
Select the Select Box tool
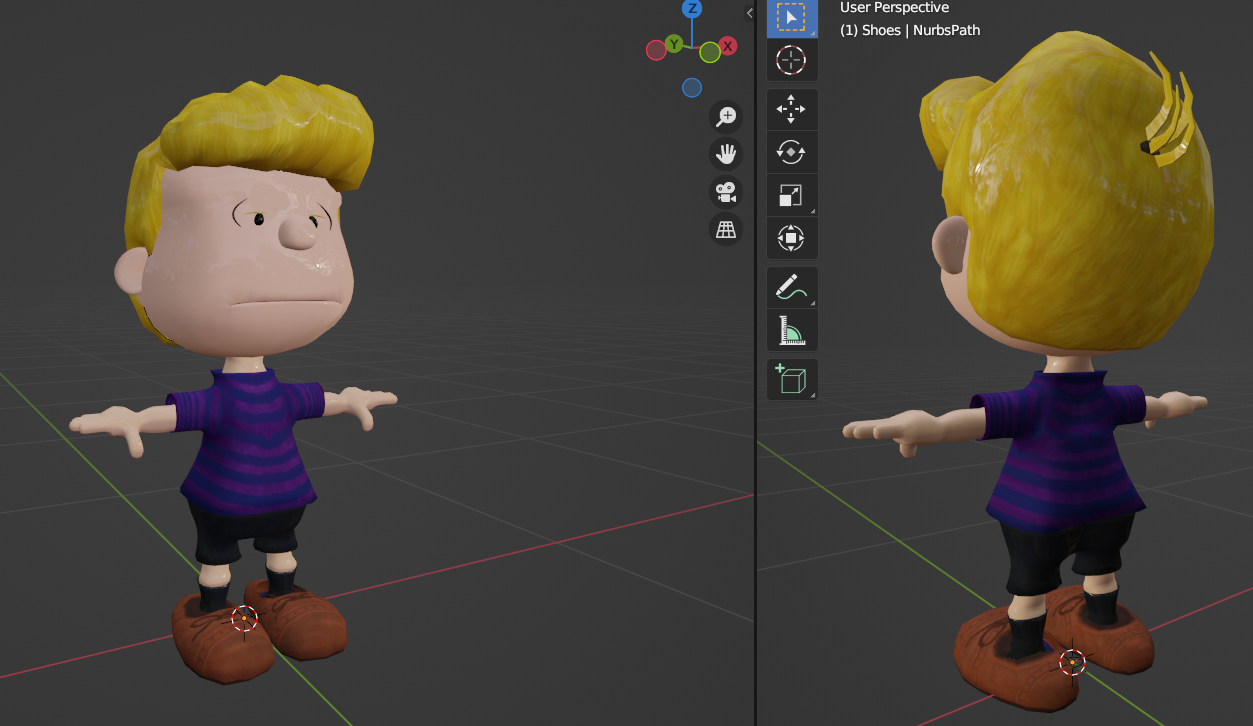click(x=792, y=18)
